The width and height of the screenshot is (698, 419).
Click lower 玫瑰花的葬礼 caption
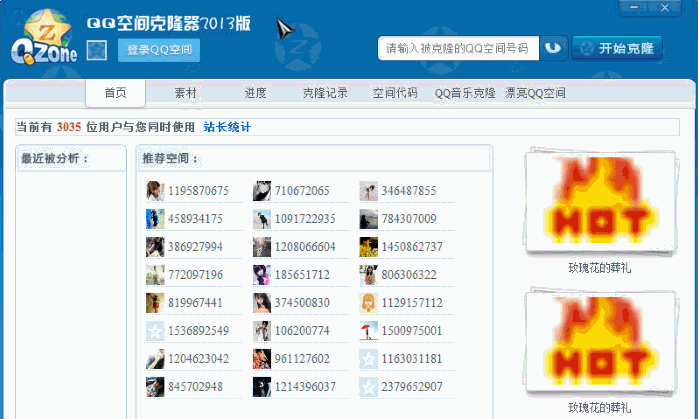pyautogui.click(x=600, y=407)
